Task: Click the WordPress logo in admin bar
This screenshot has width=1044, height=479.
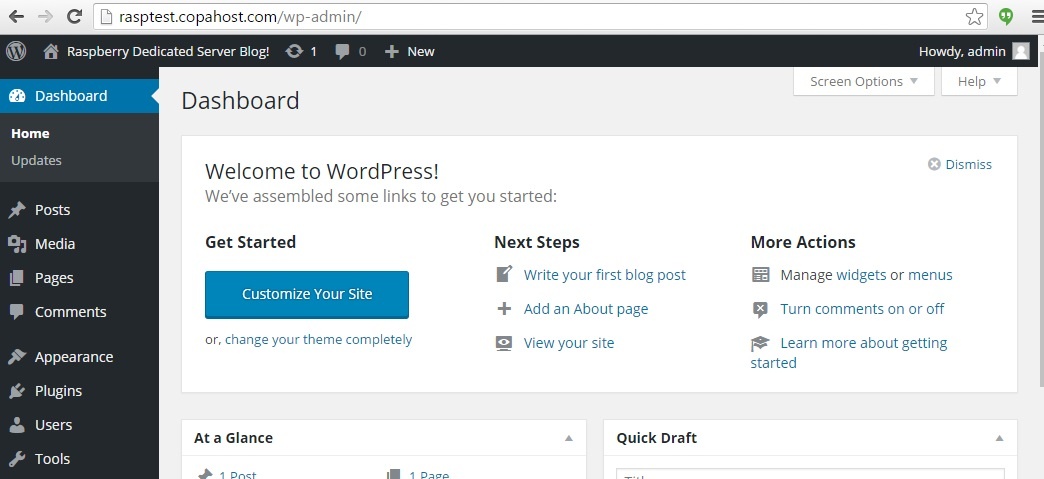Action: coord(16,51)
